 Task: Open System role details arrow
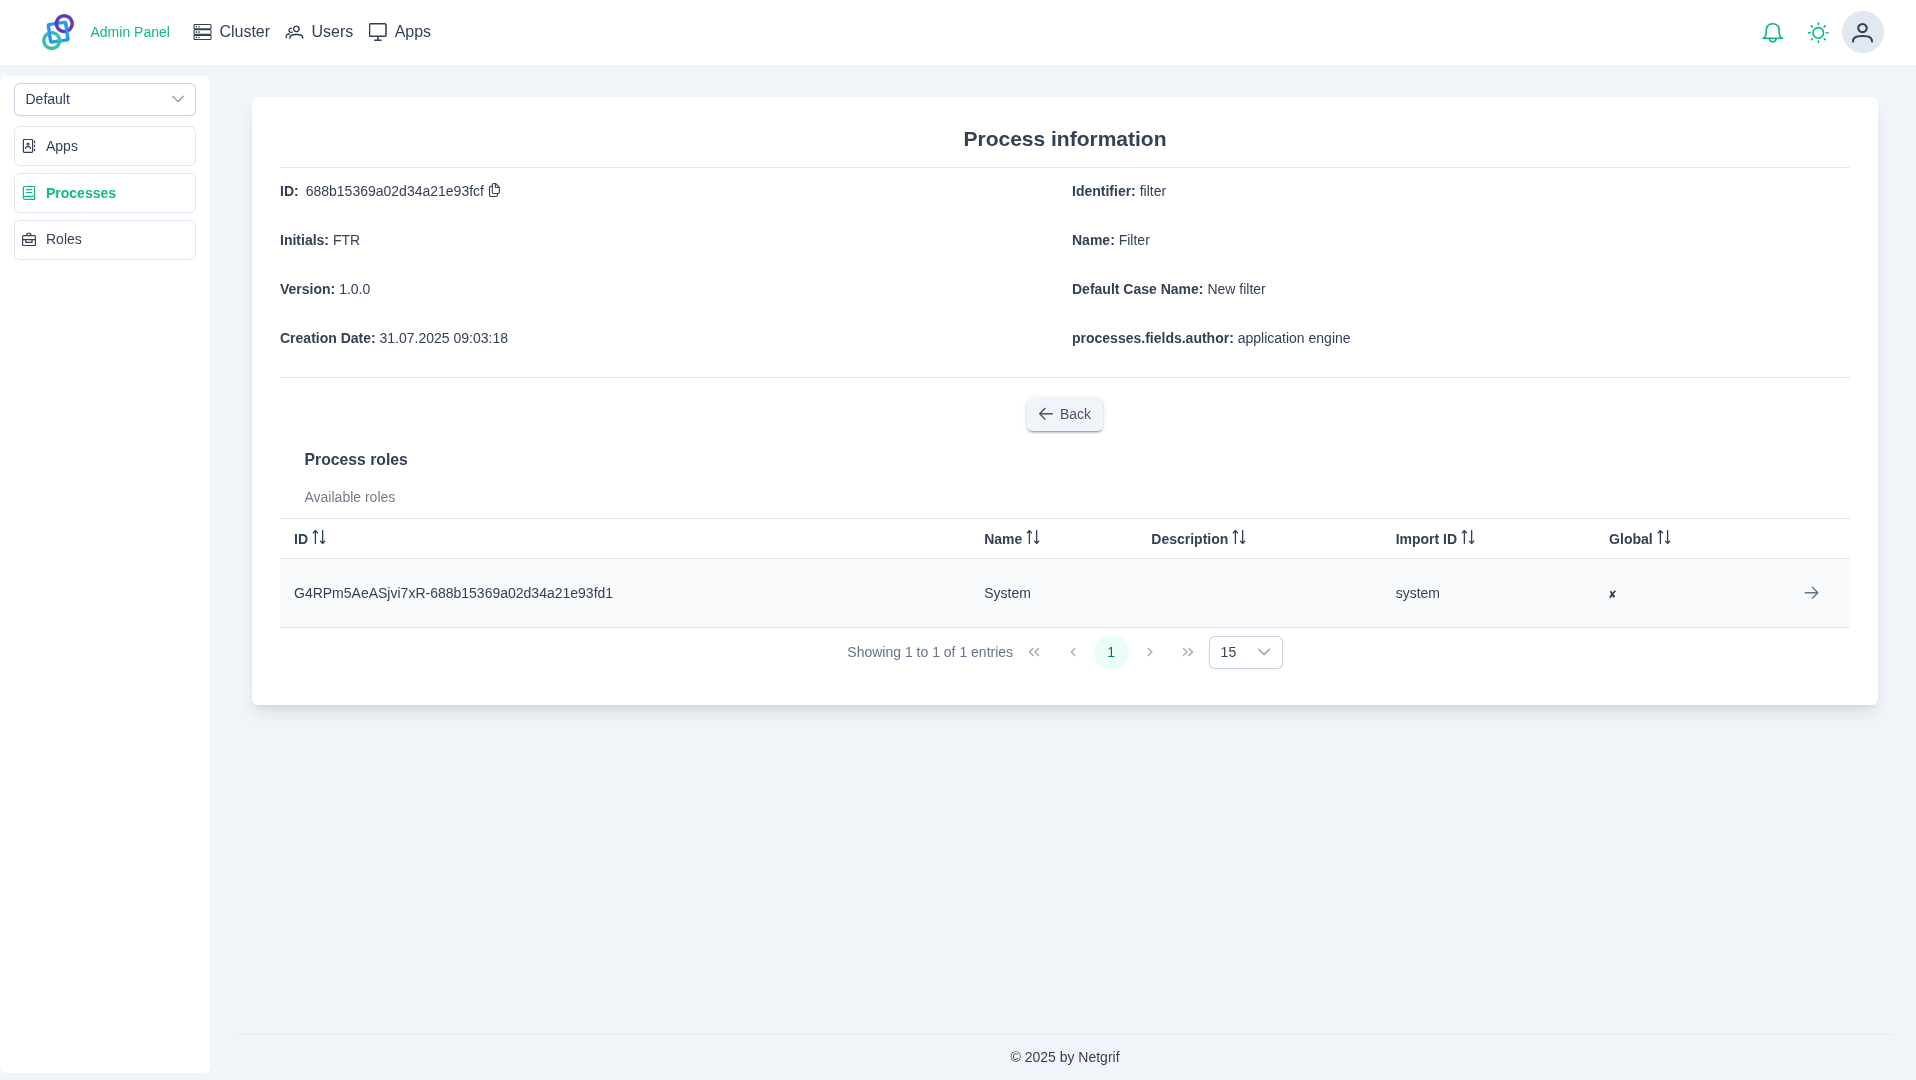1811,593
